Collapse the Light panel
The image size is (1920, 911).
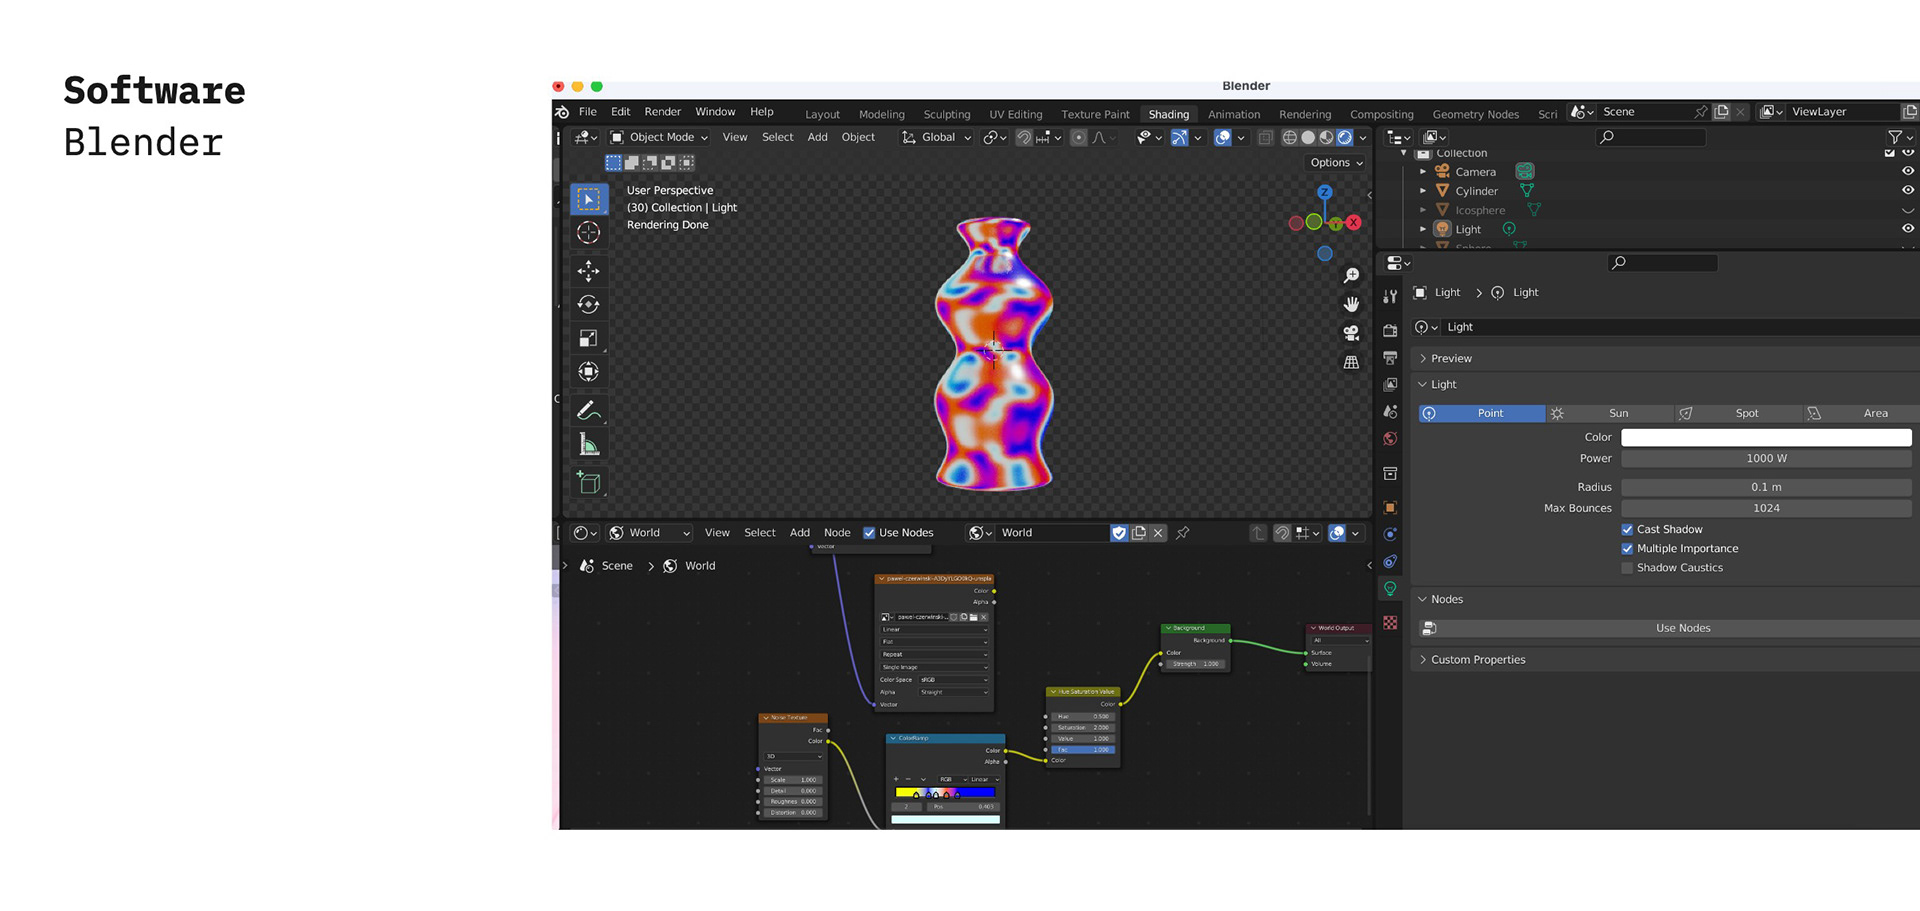pos(1443,384)
